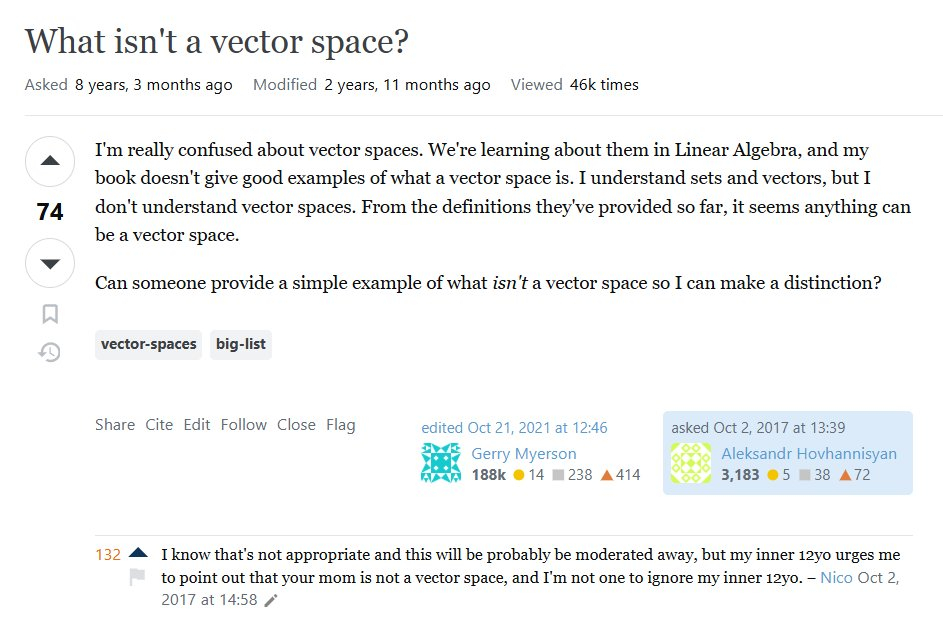
Task: Upvote Nico's comment
Action: pyautogui.click(x=138, y=553)
